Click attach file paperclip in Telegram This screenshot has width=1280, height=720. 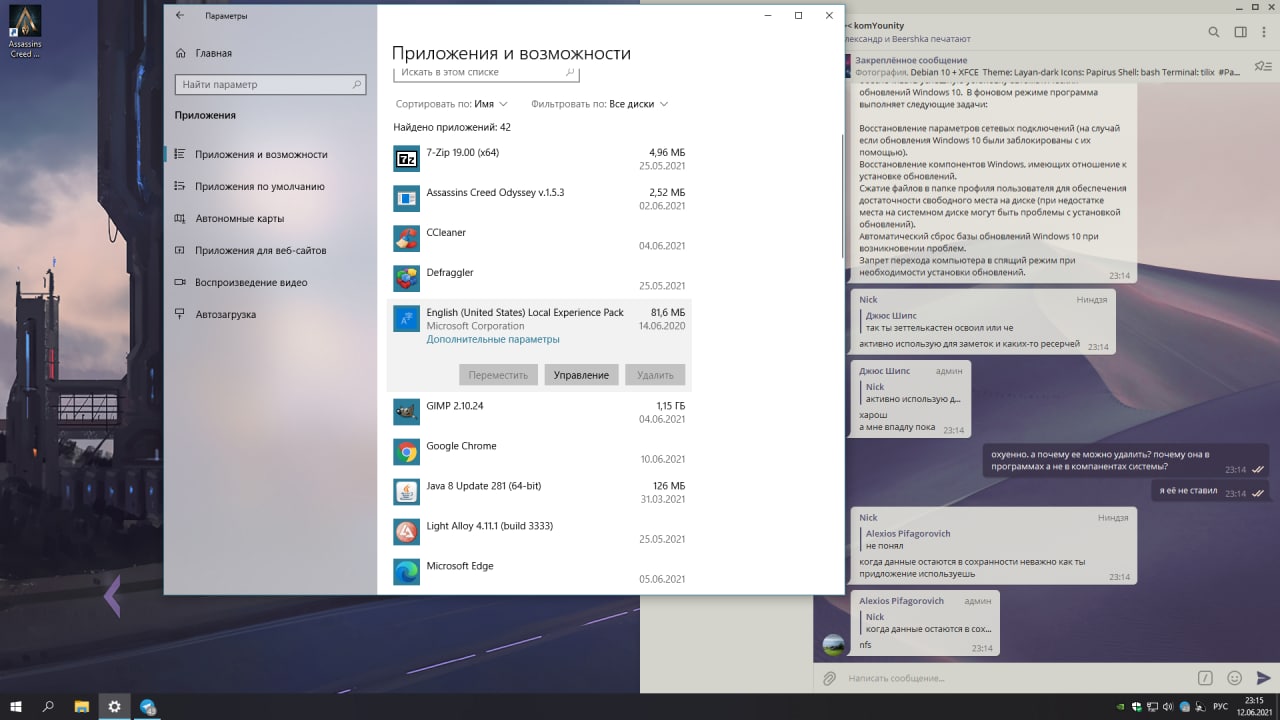pyautogui.click(x=829, y=678)
